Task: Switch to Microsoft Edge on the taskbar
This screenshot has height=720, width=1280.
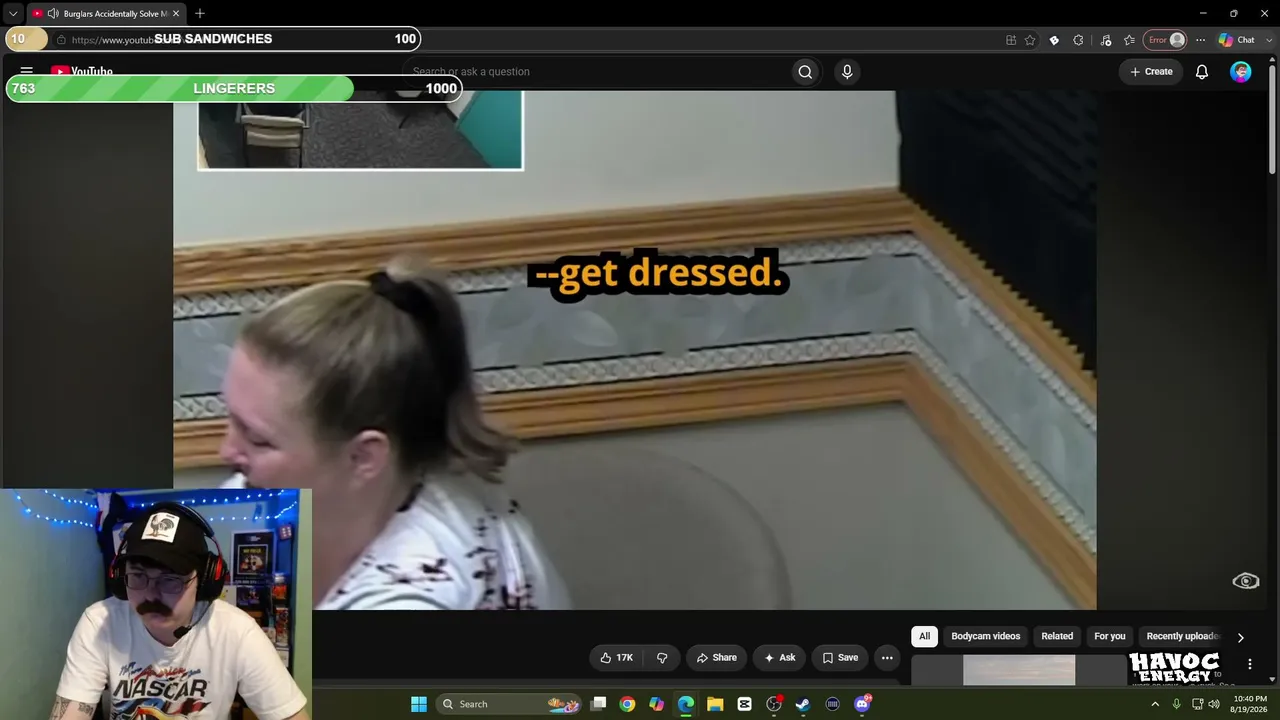Action: [x=686, y=704]
